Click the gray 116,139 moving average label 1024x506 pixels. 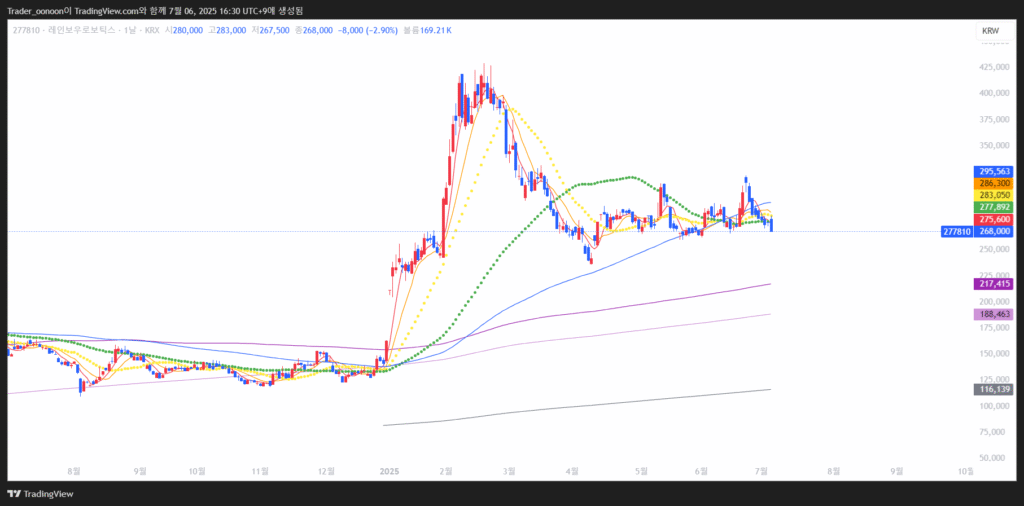tap(995, 389)
